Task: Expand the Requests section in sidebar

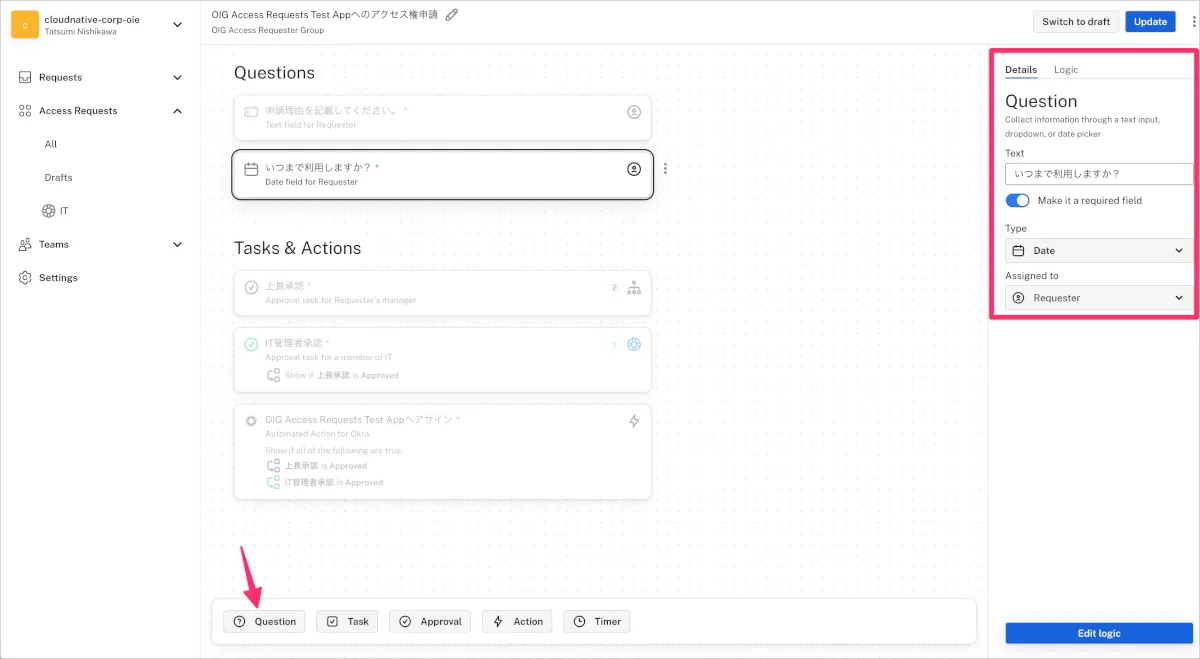Action: click(x=178, y=78)
